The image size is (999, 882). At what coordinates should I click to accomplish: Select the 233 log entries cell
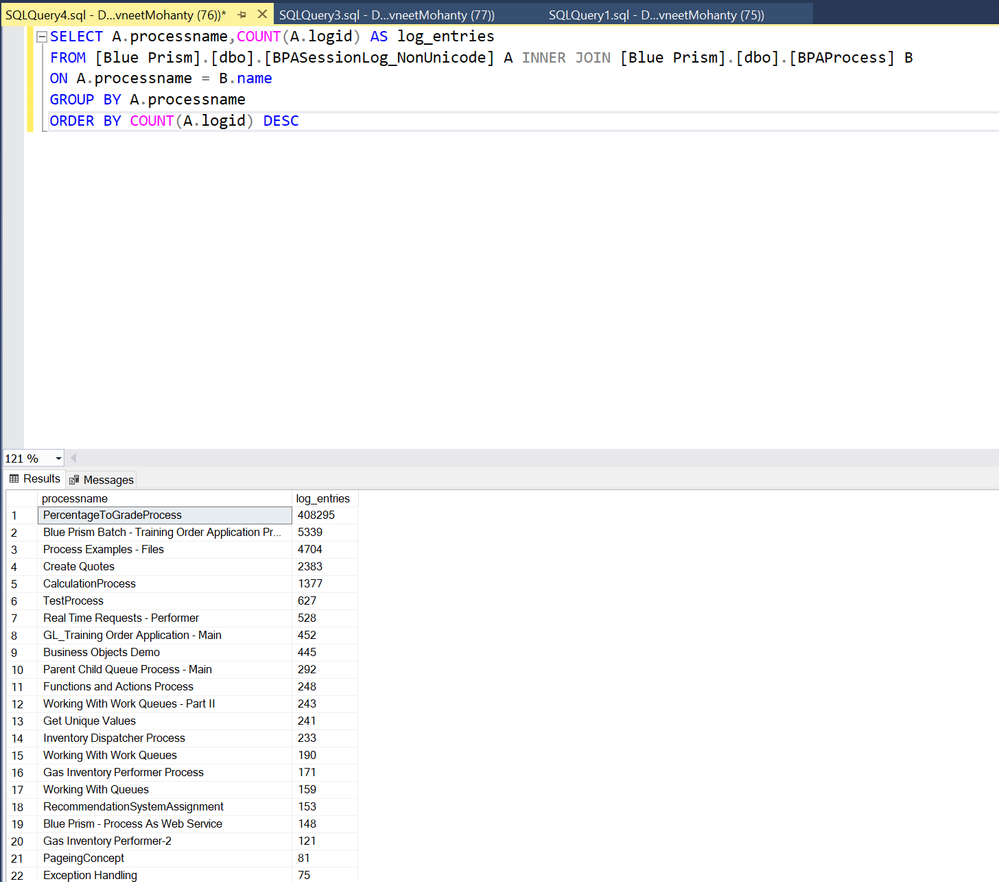coord(324,739)
